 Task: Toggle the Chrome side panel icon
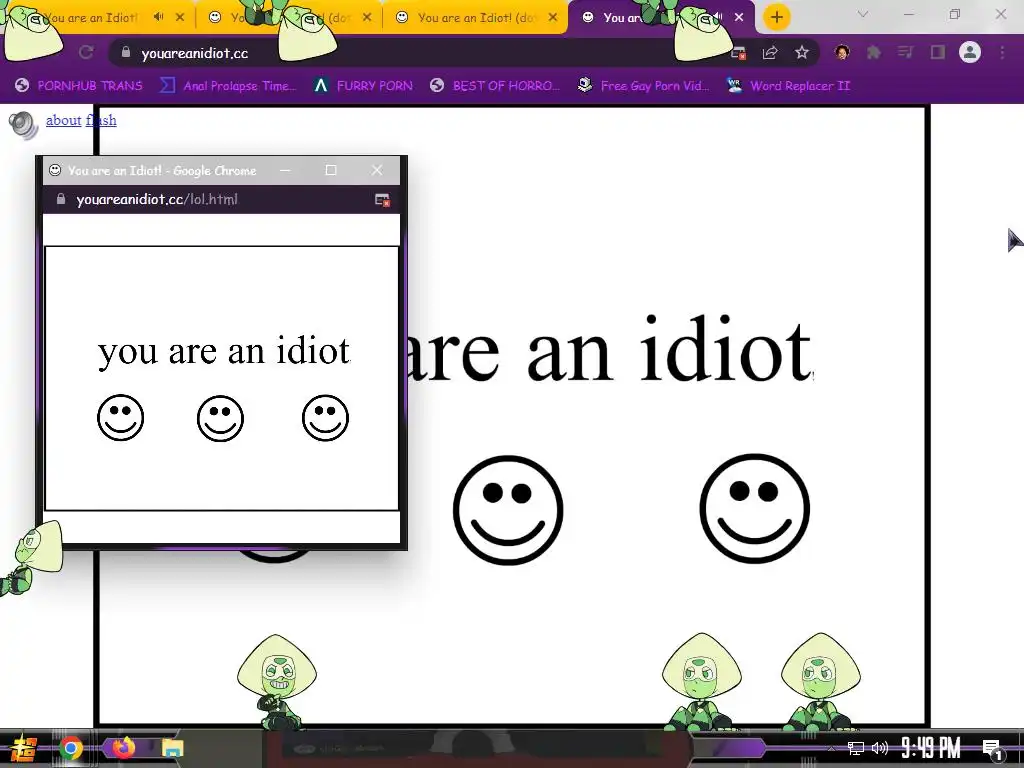(x=937, y=52)
